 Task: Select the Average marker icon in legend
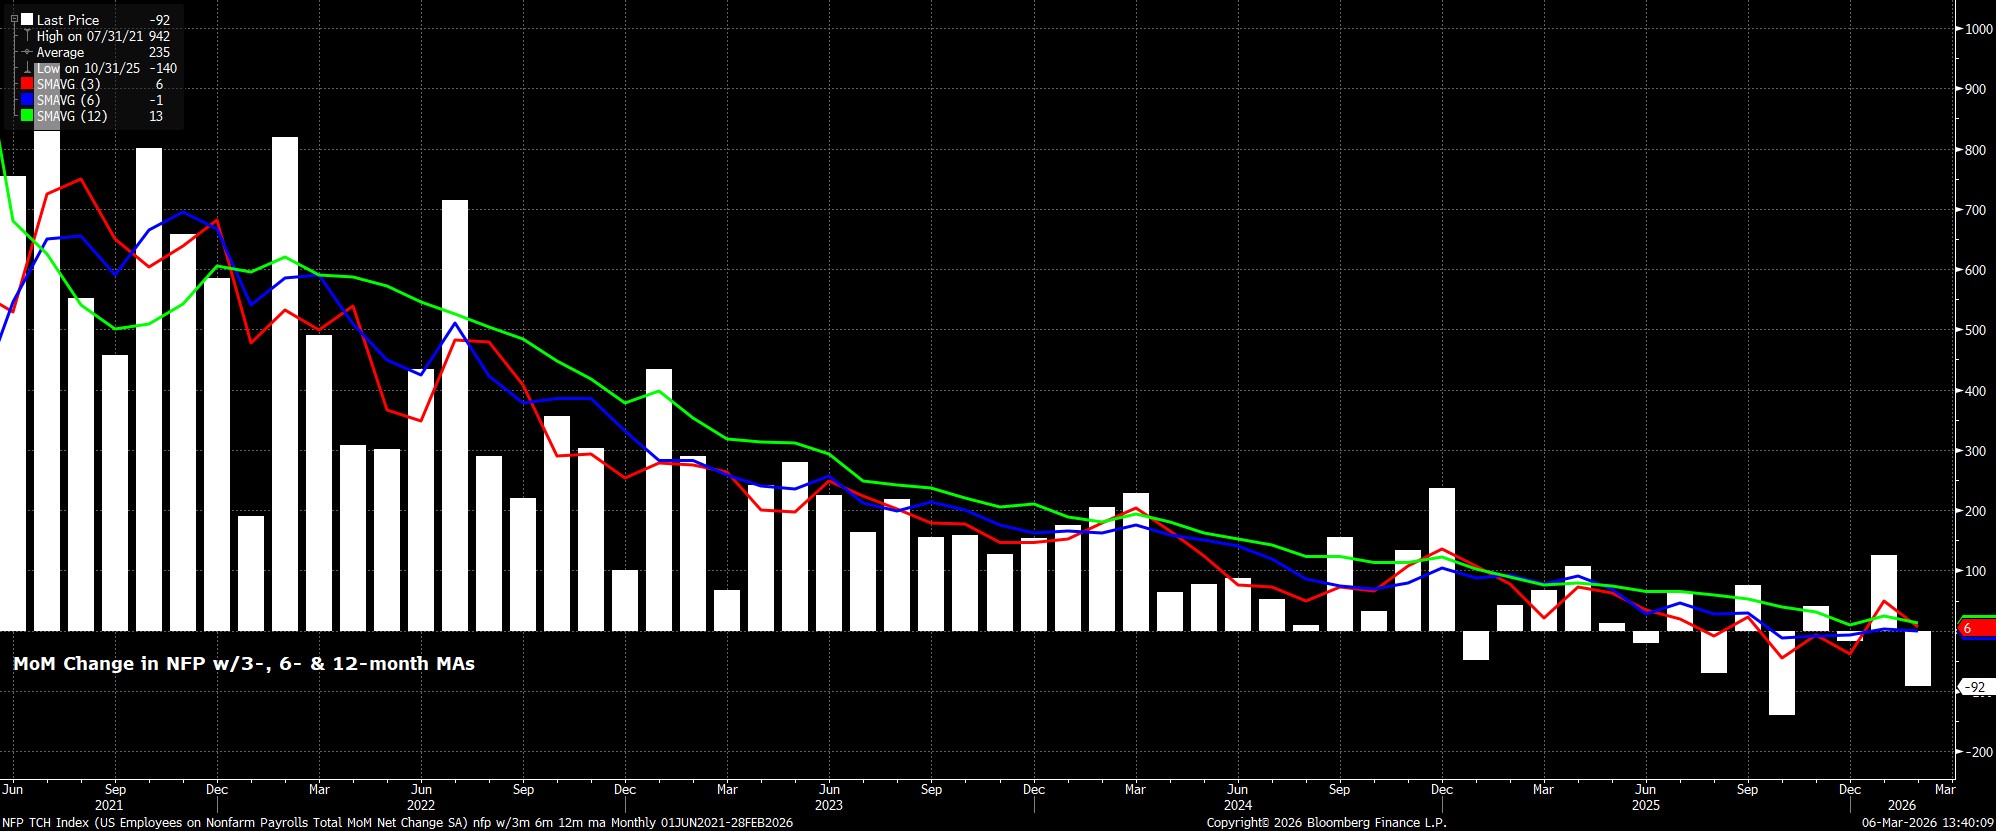click(x=27, y=52)
